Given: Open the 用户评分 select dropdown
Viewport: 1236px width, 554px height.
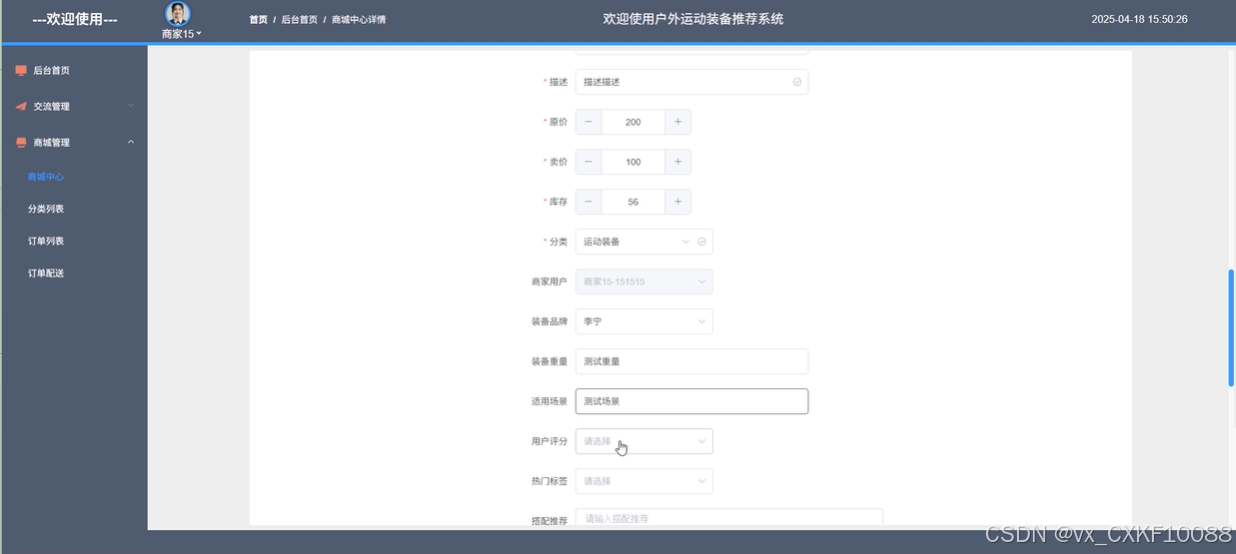Looking at the screenshot, I should [x=644, y=441].
